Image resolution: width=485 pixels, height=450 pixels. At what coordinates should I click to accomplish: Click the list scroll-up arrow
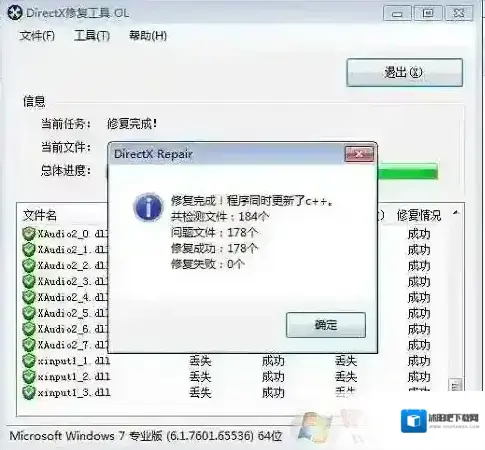456,212
